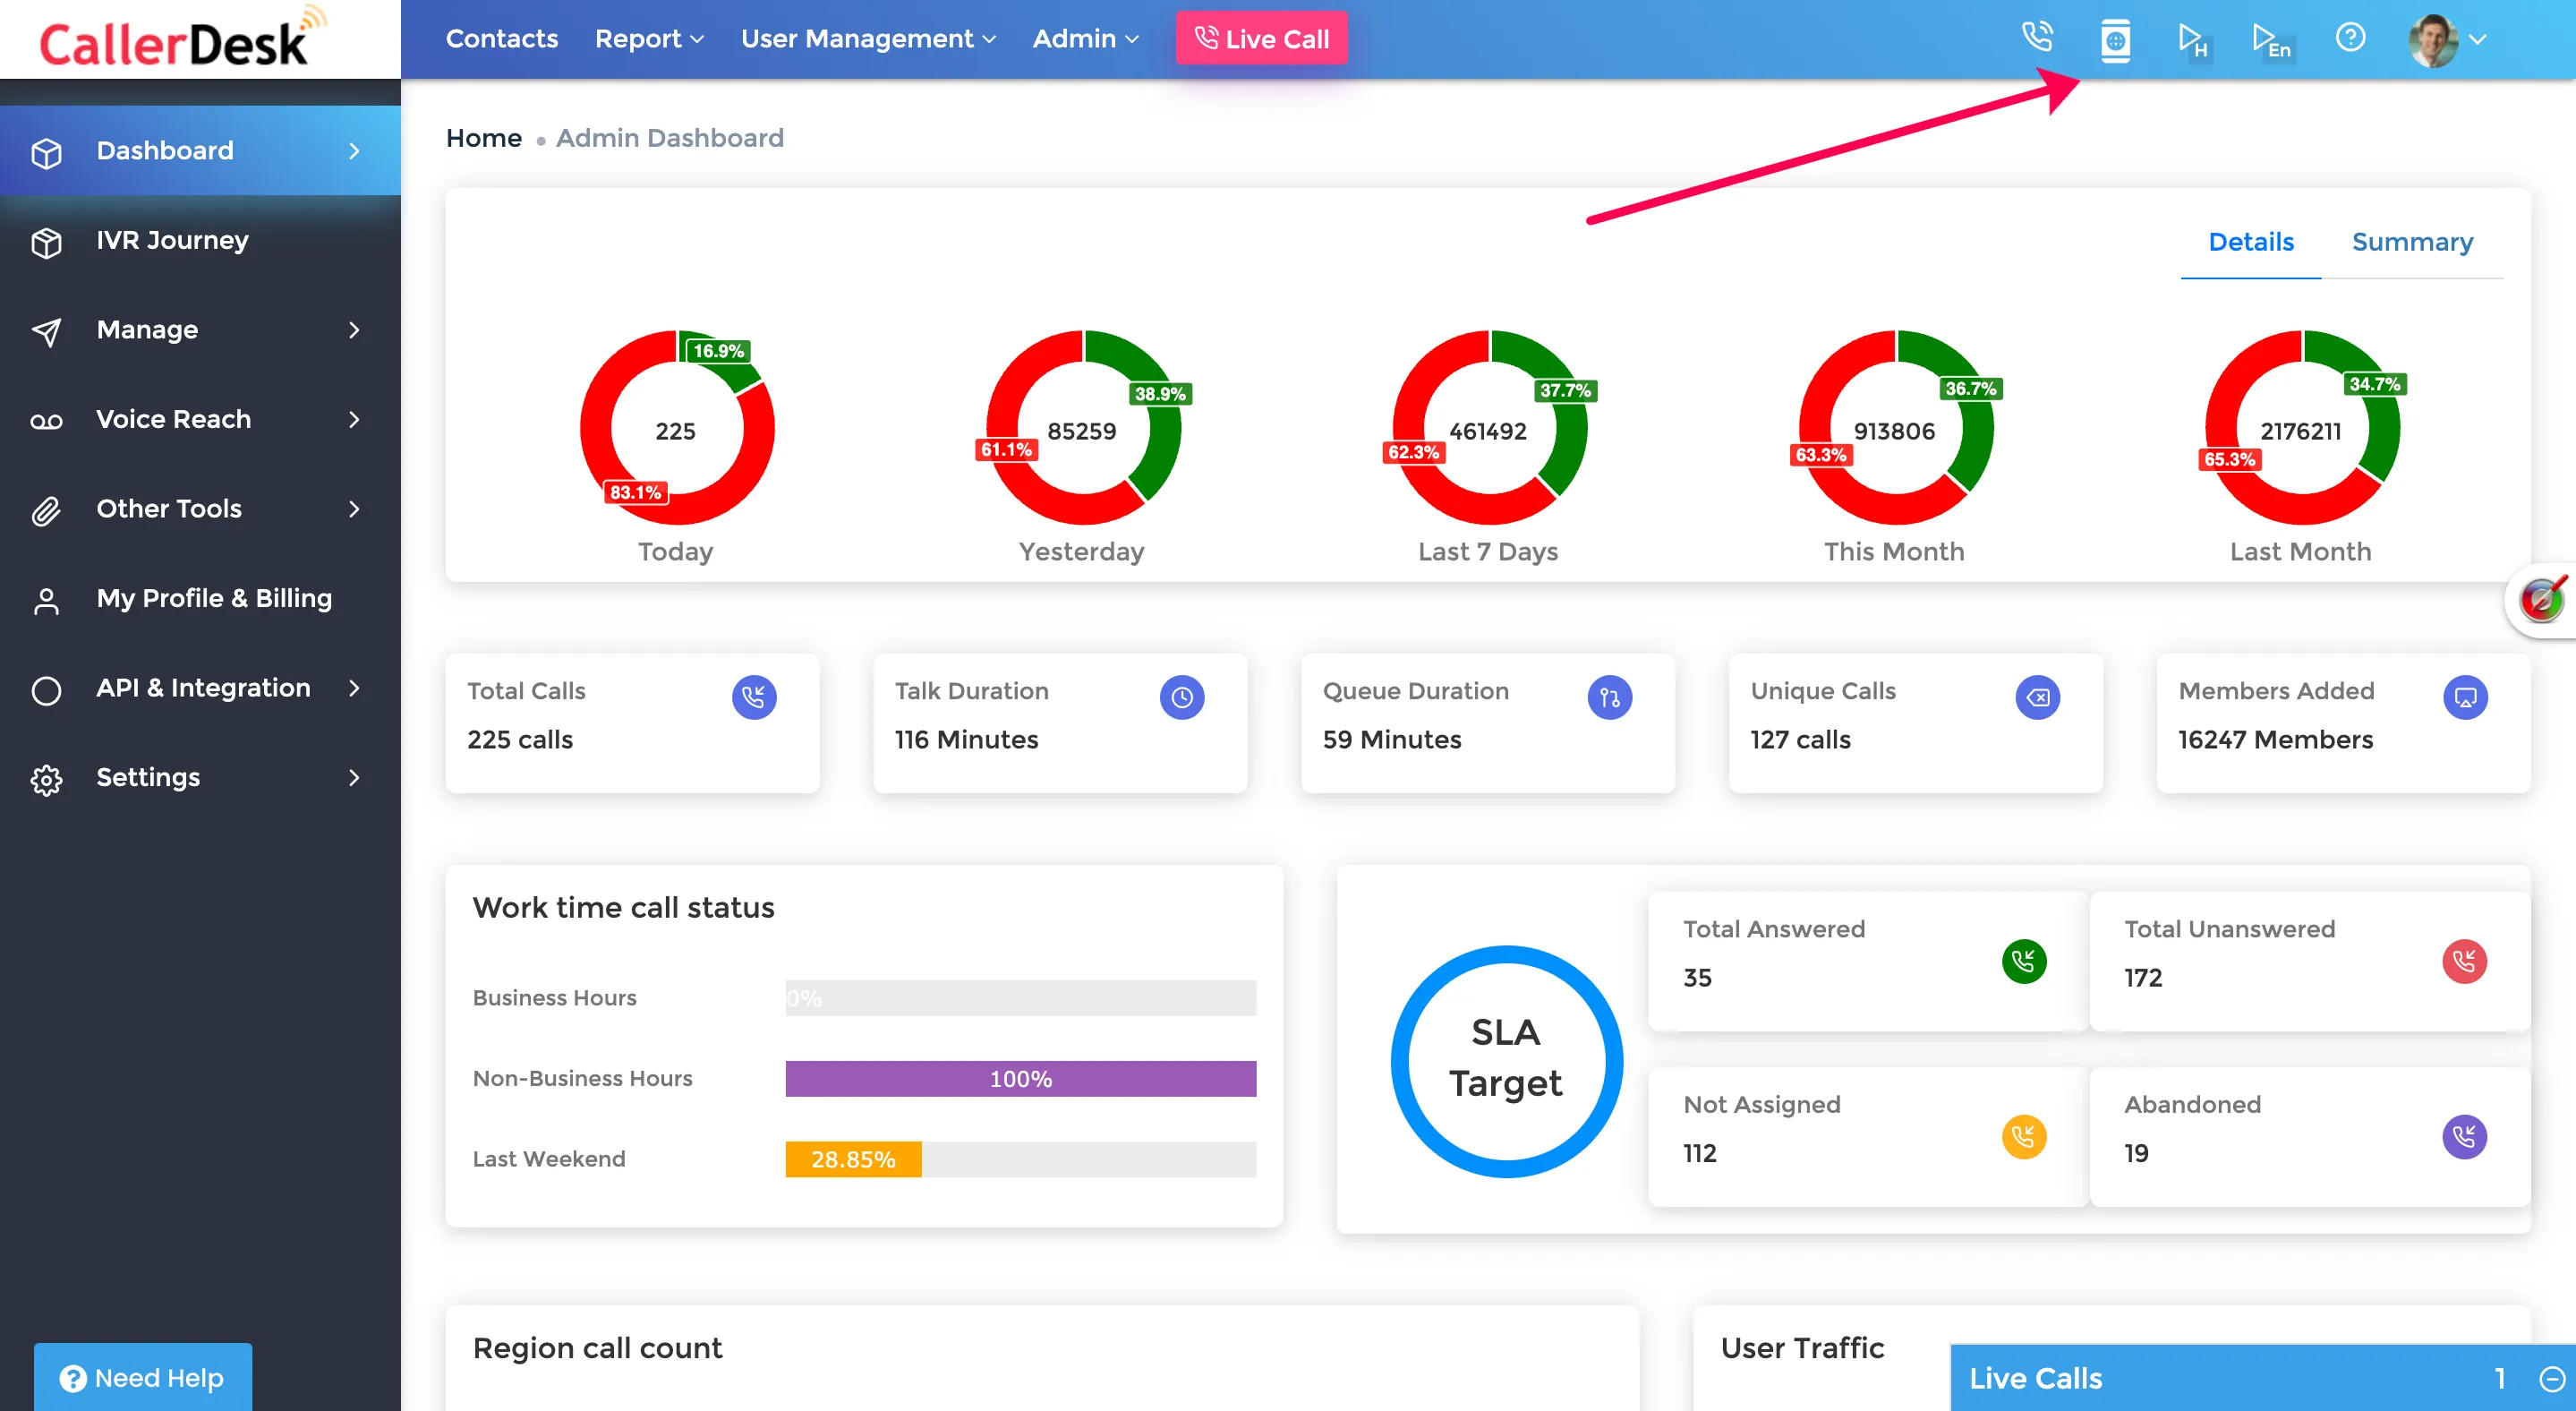The width and height of the screenshot is (2576, 1411).
Task: Expand API & Integration sidebar section
Action: [200, 688]
